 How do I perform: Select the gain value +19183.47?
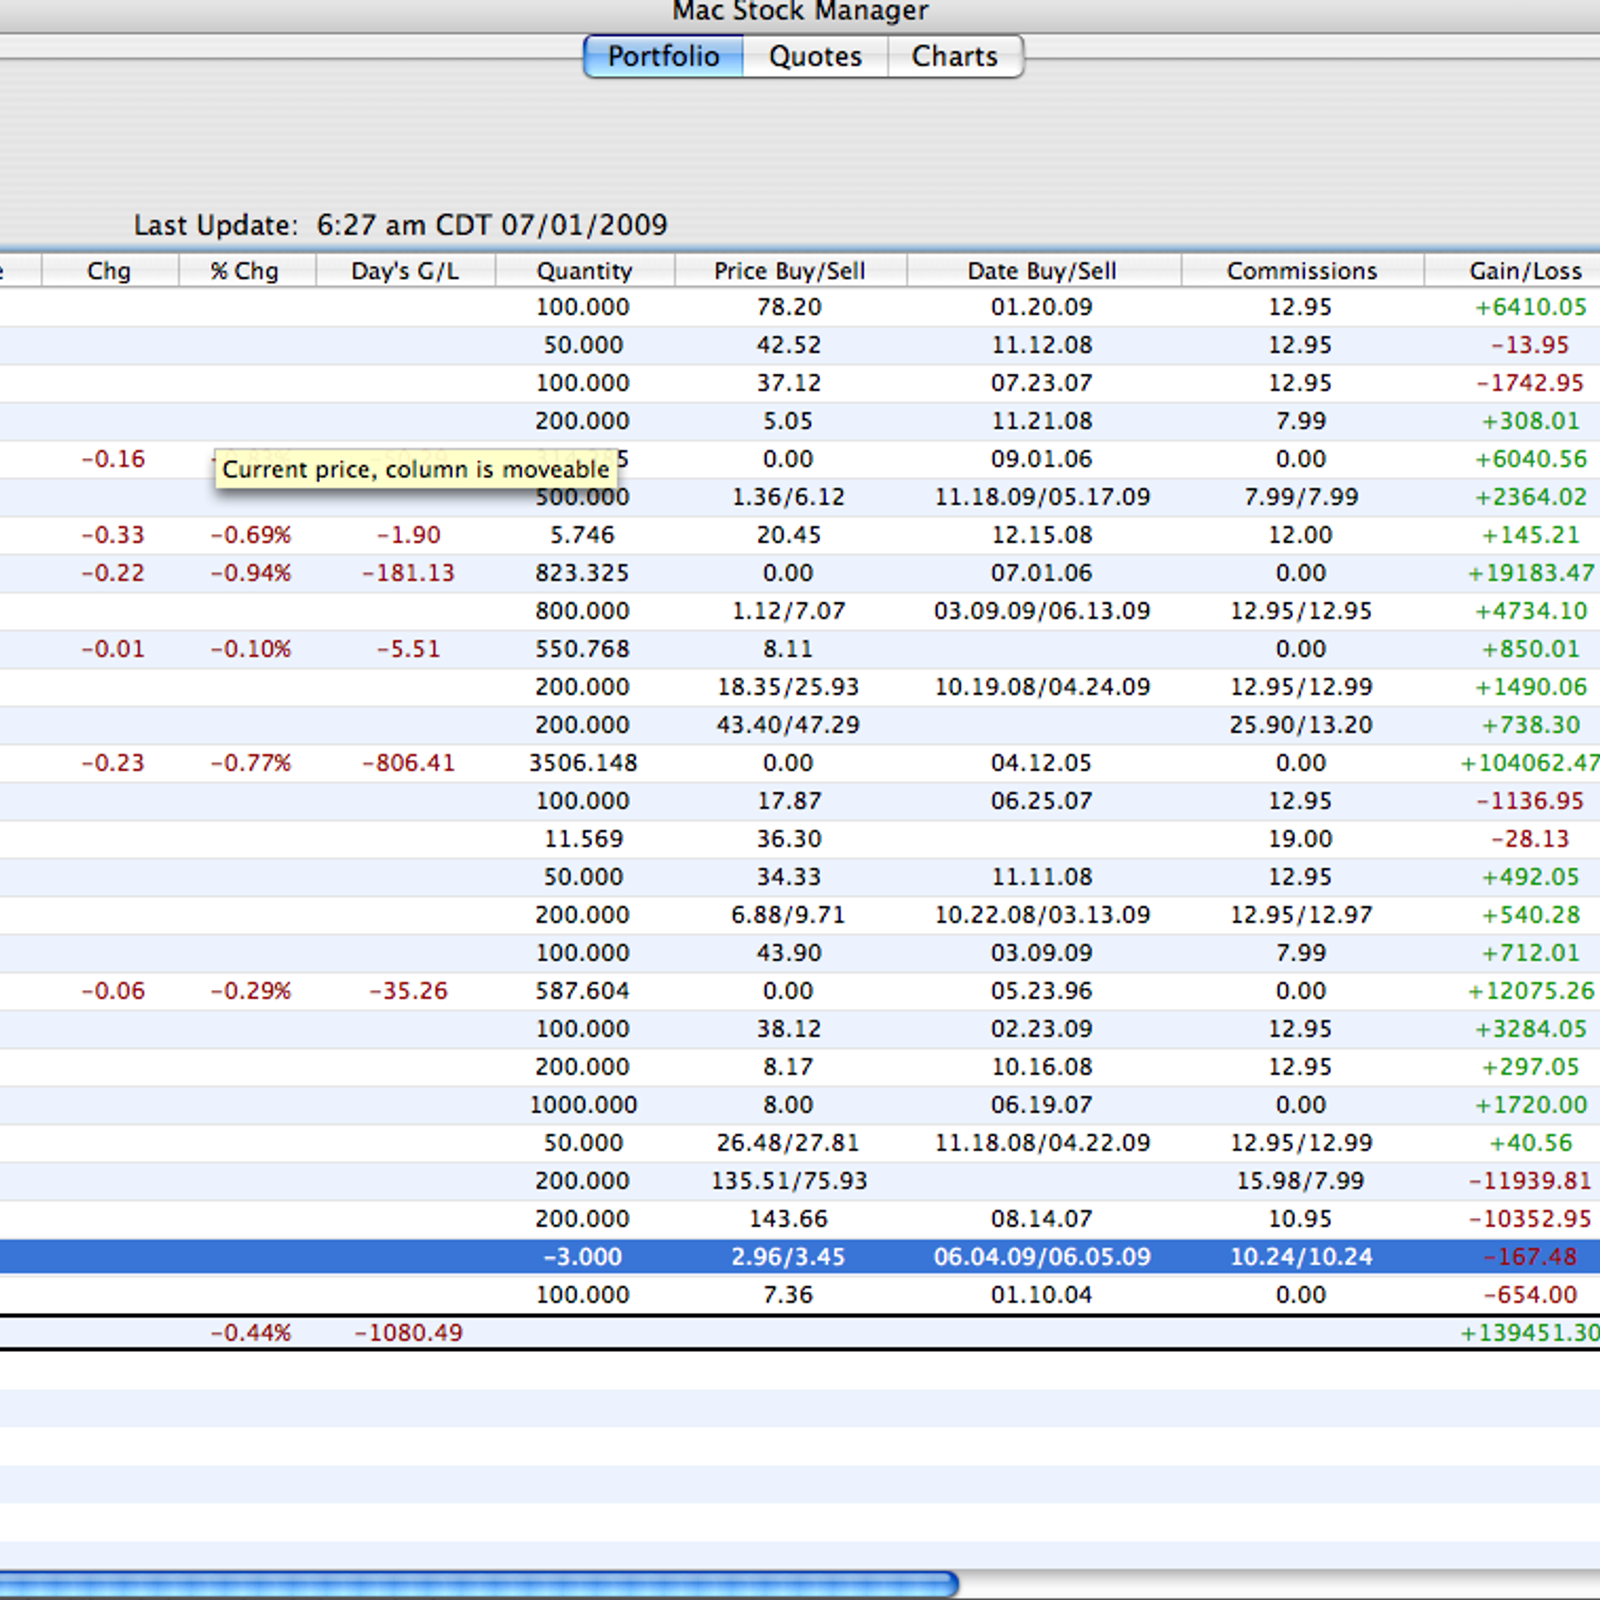pos(1531,573)
